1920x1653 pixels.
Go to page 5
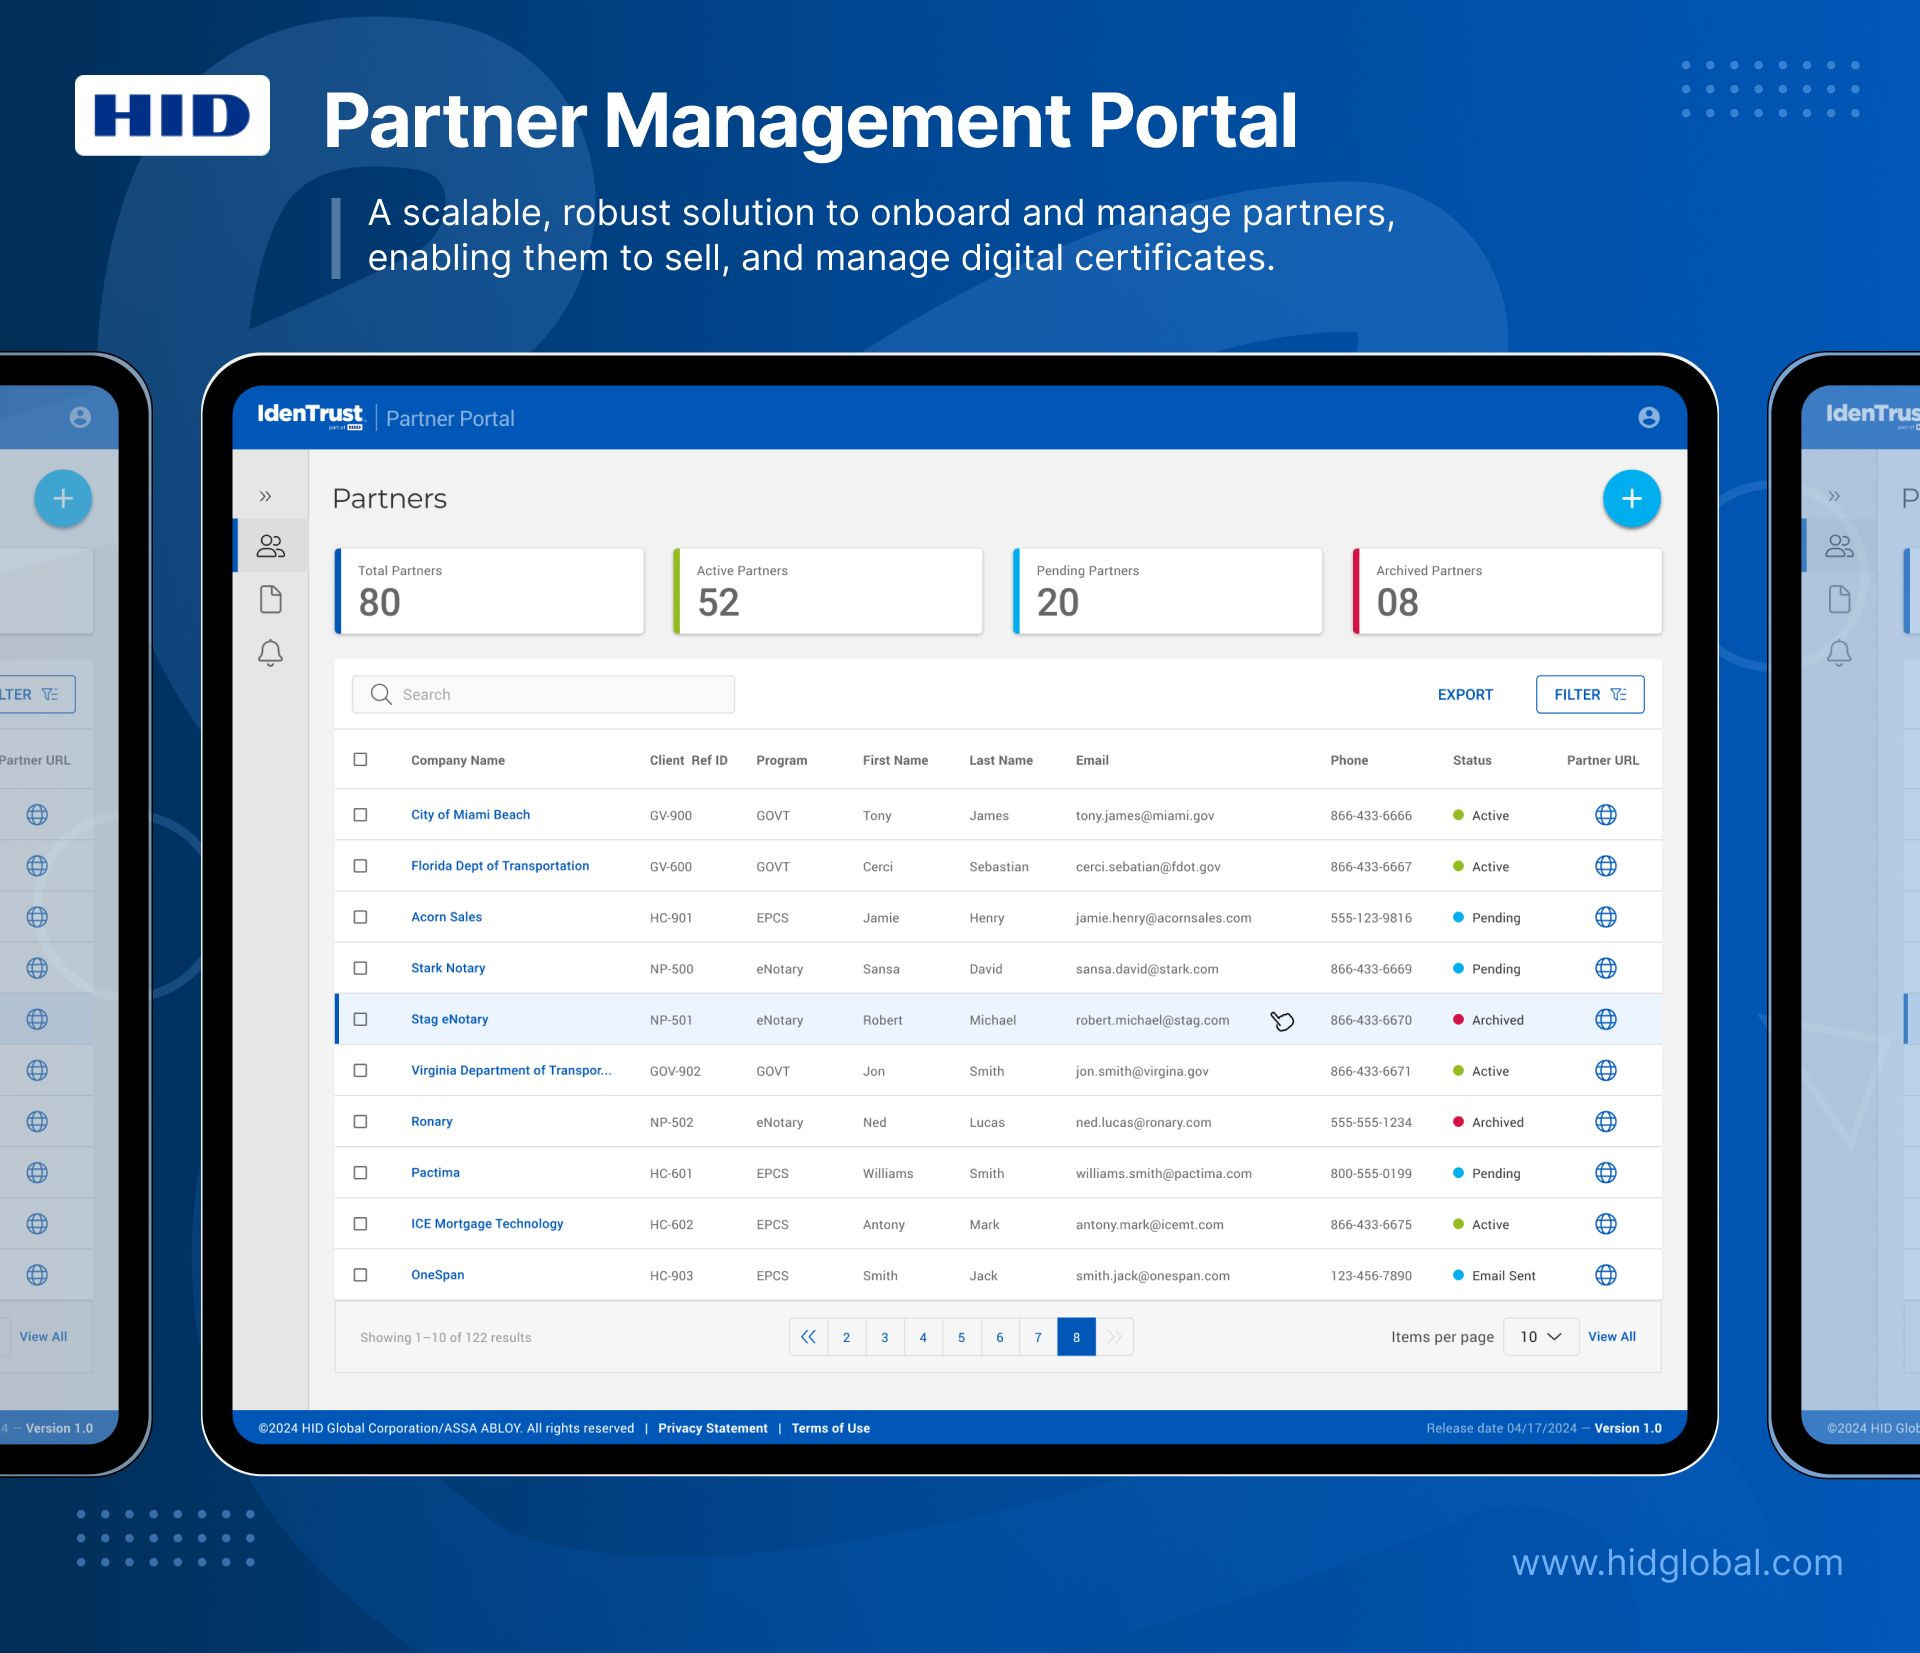961,1337
